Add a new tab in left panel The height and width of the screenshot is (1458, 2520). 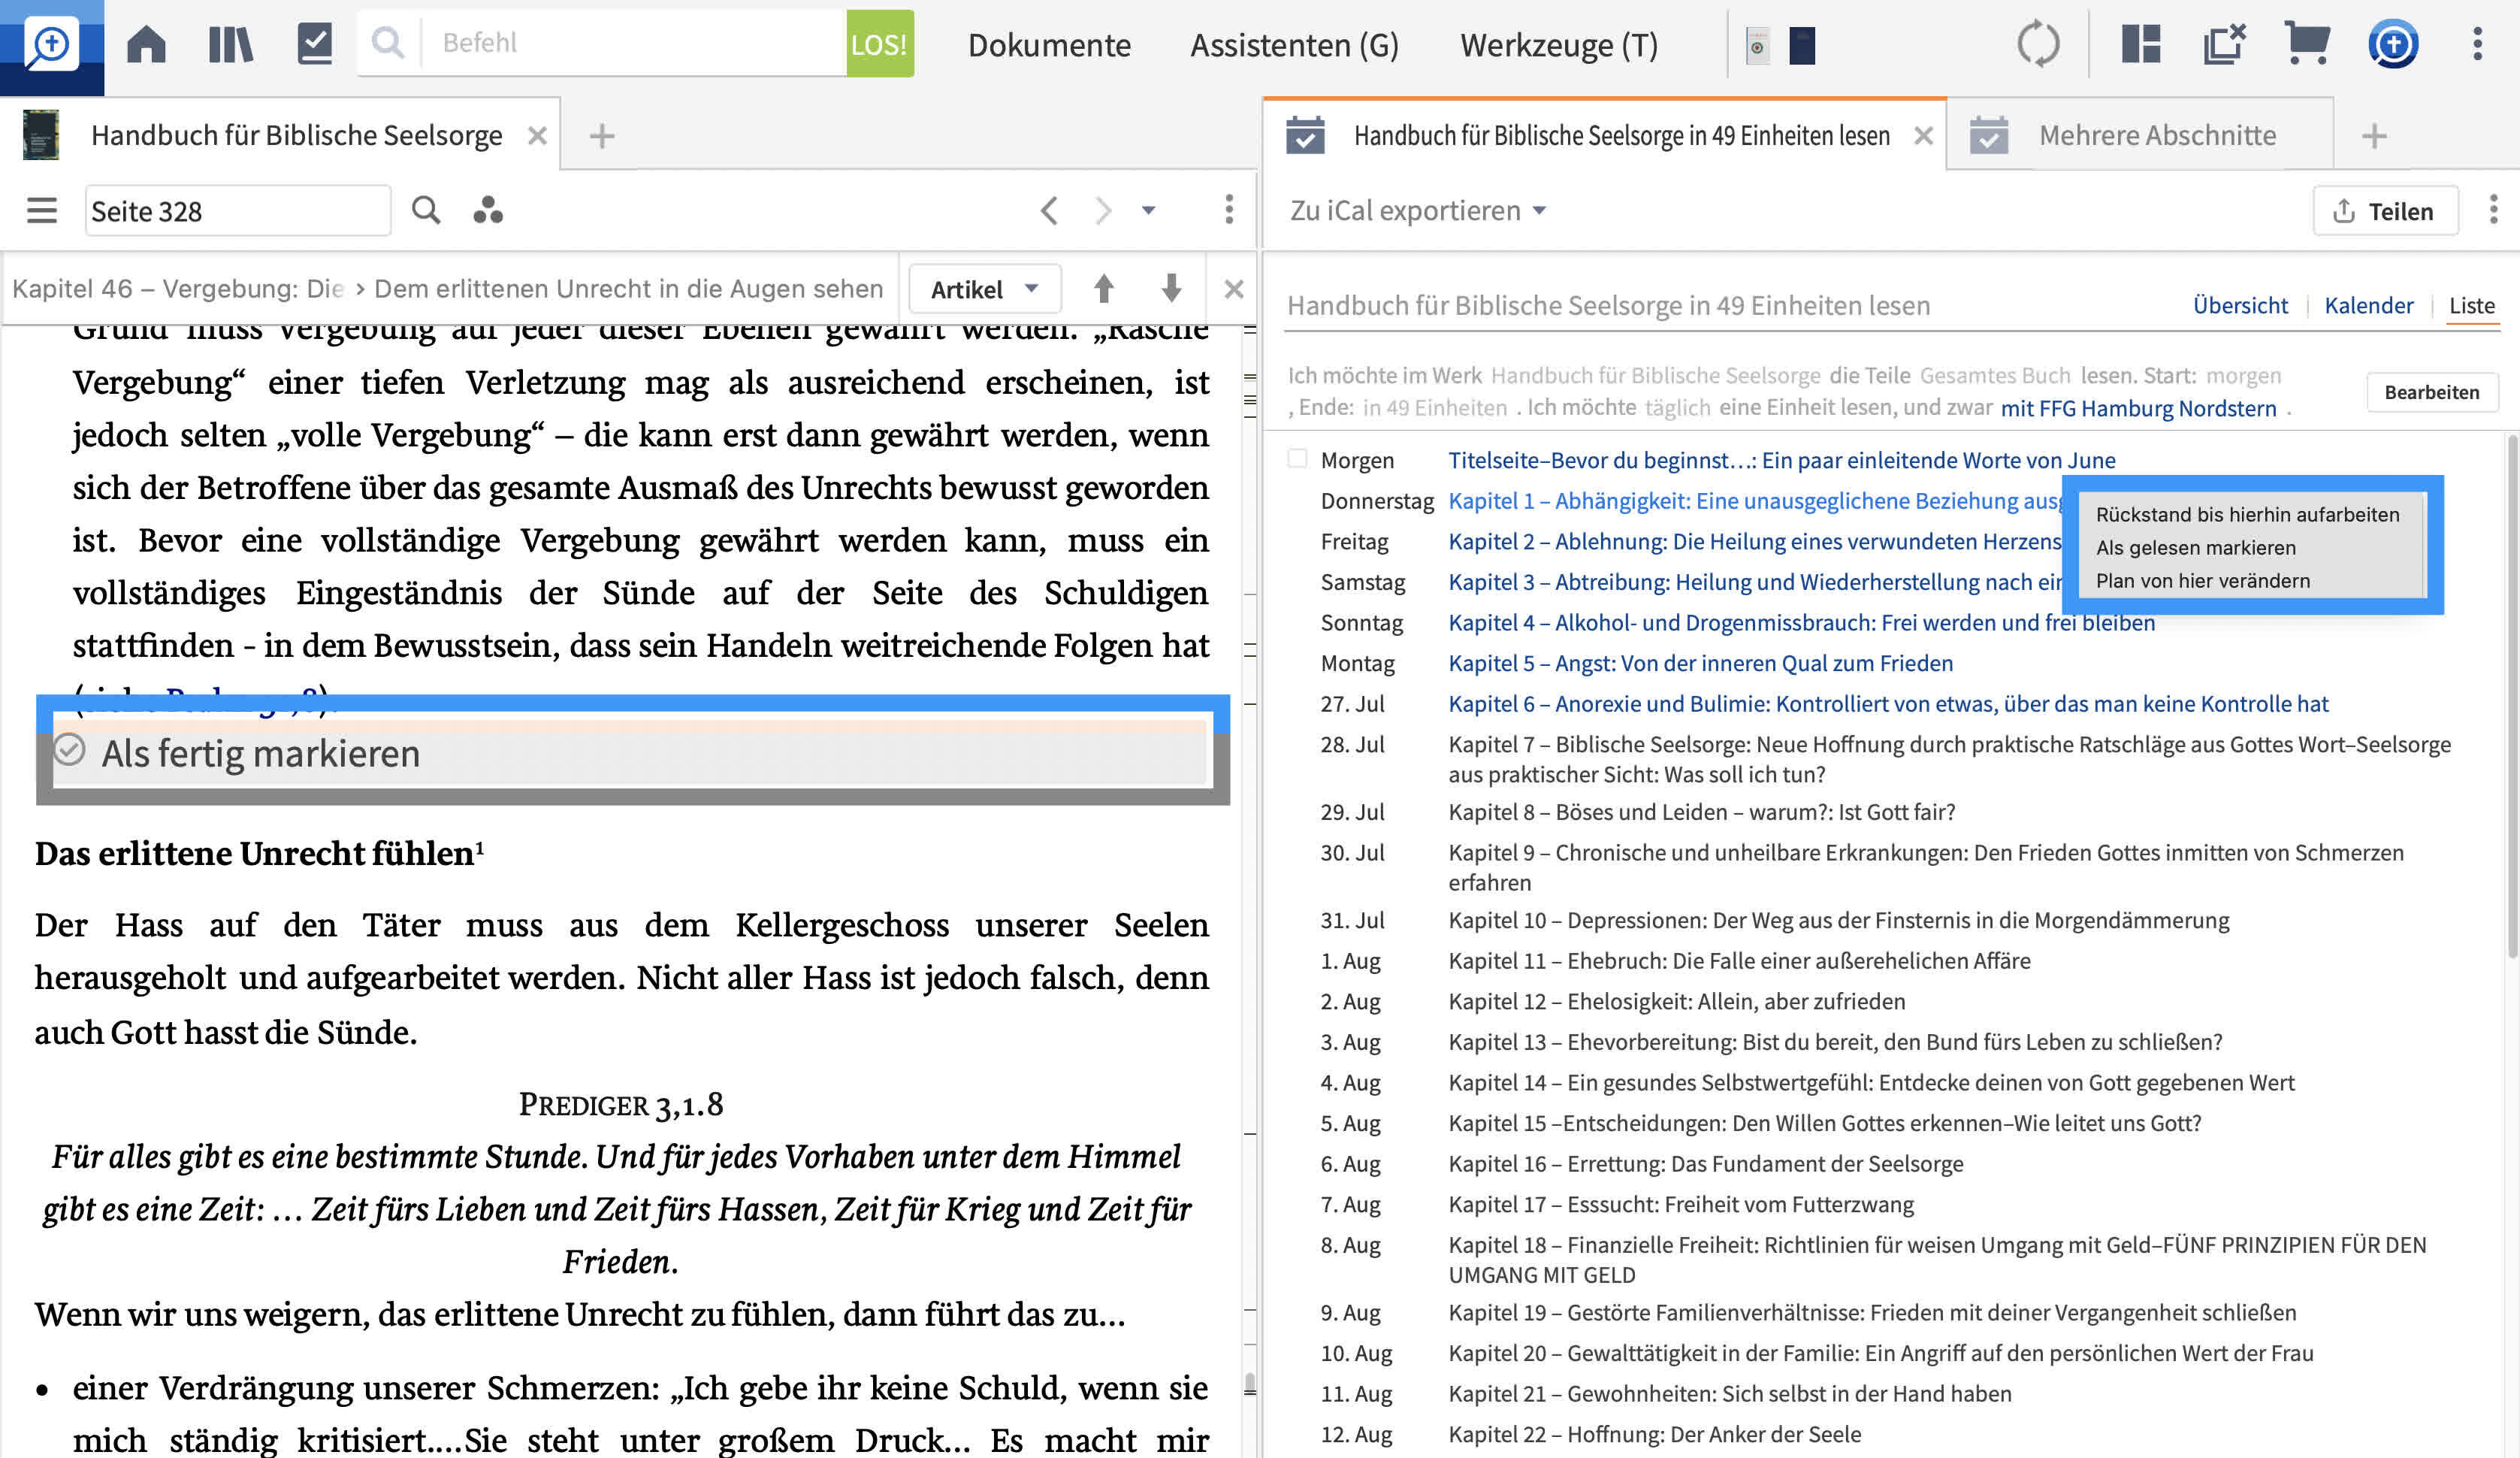pos(602,136)
